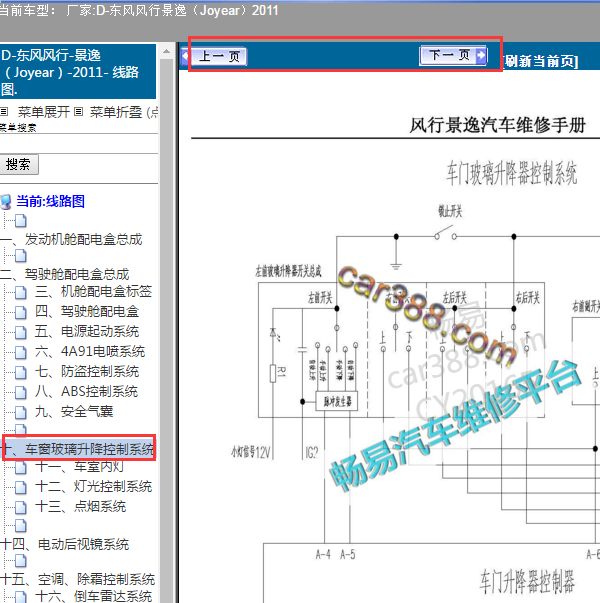Viewport: 600px width, 603px height.
Task: Select 十一、车室内灯 in the tree
Action: tap(79, 466)
